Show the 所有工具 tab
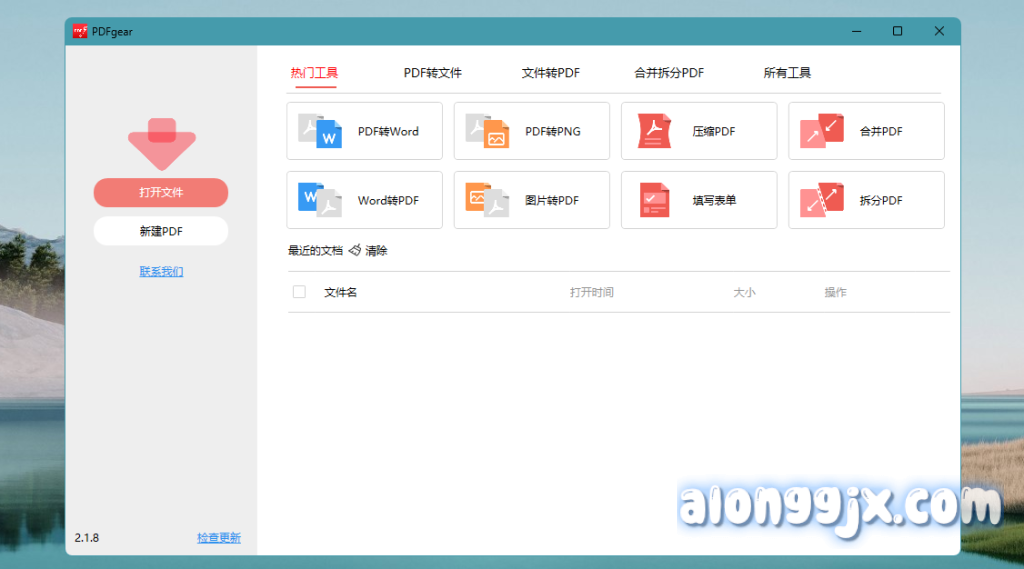The image size is (1024, 569). point(787,73)
